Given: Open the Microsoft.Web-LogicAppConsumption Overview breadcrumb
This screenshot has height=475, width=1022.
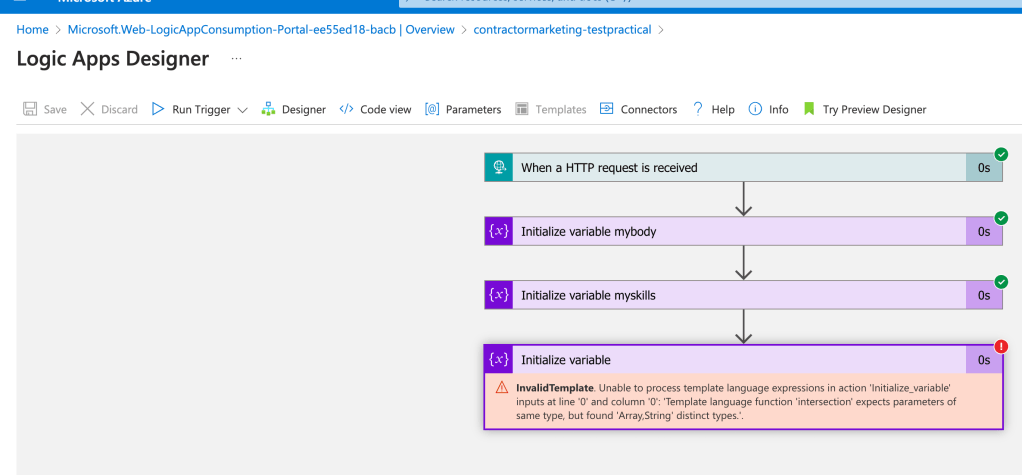Looking at the screenshot, I should click(x=261, y=29).
